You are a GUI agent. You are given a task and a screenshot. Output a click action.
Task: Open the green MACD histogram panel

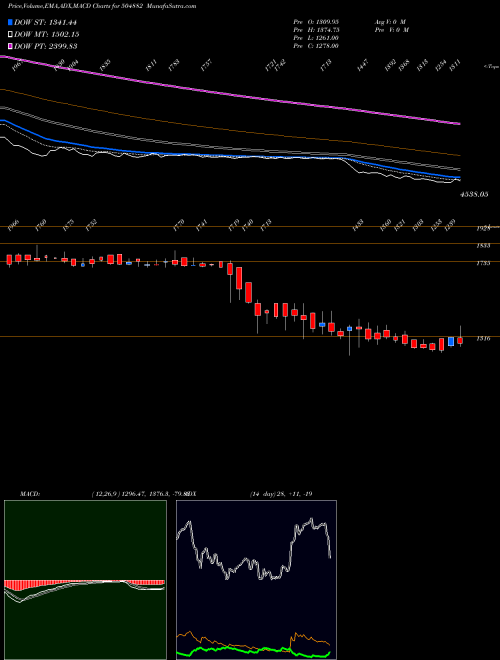(x=85, y=580)
